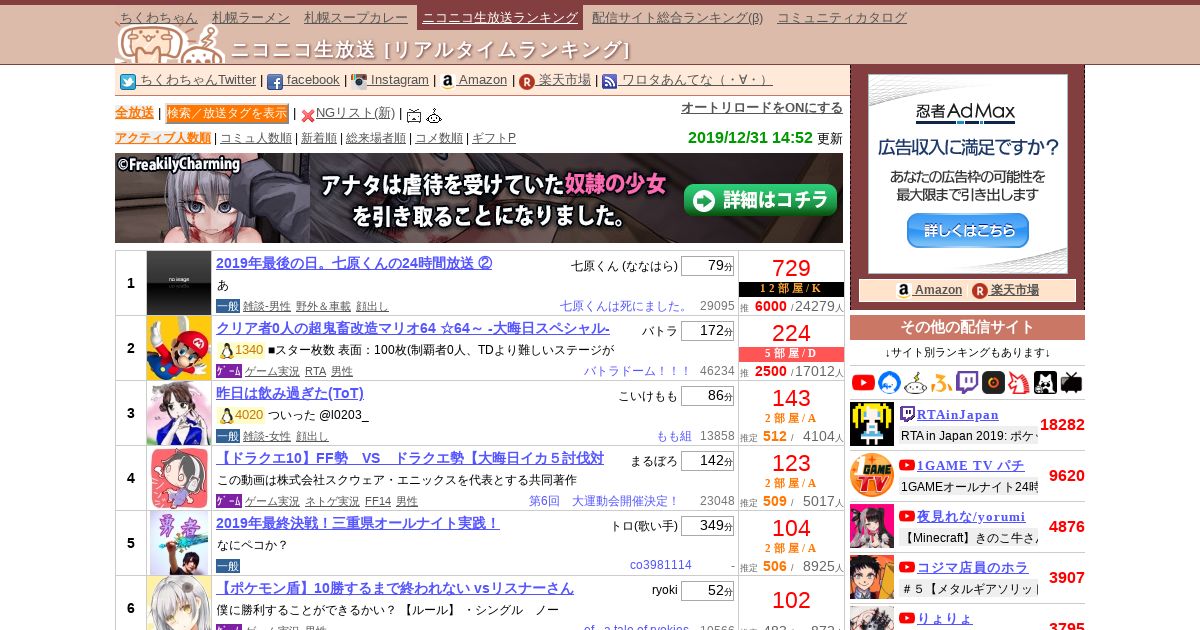The width and height of the screenshot is (1200, 630).
Task: Click the RSS feed icon beside ワロタあんてな
Action: click(x=610, y=82)
